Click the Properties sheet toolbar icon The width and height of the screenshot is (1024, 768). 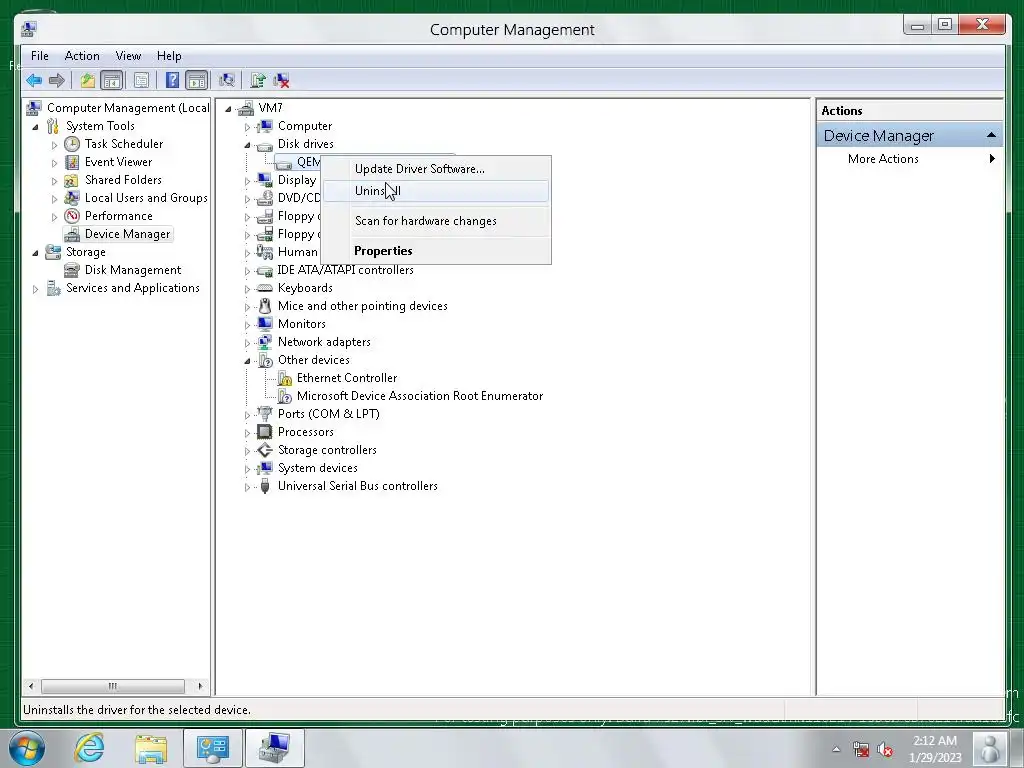coord(141,80)
